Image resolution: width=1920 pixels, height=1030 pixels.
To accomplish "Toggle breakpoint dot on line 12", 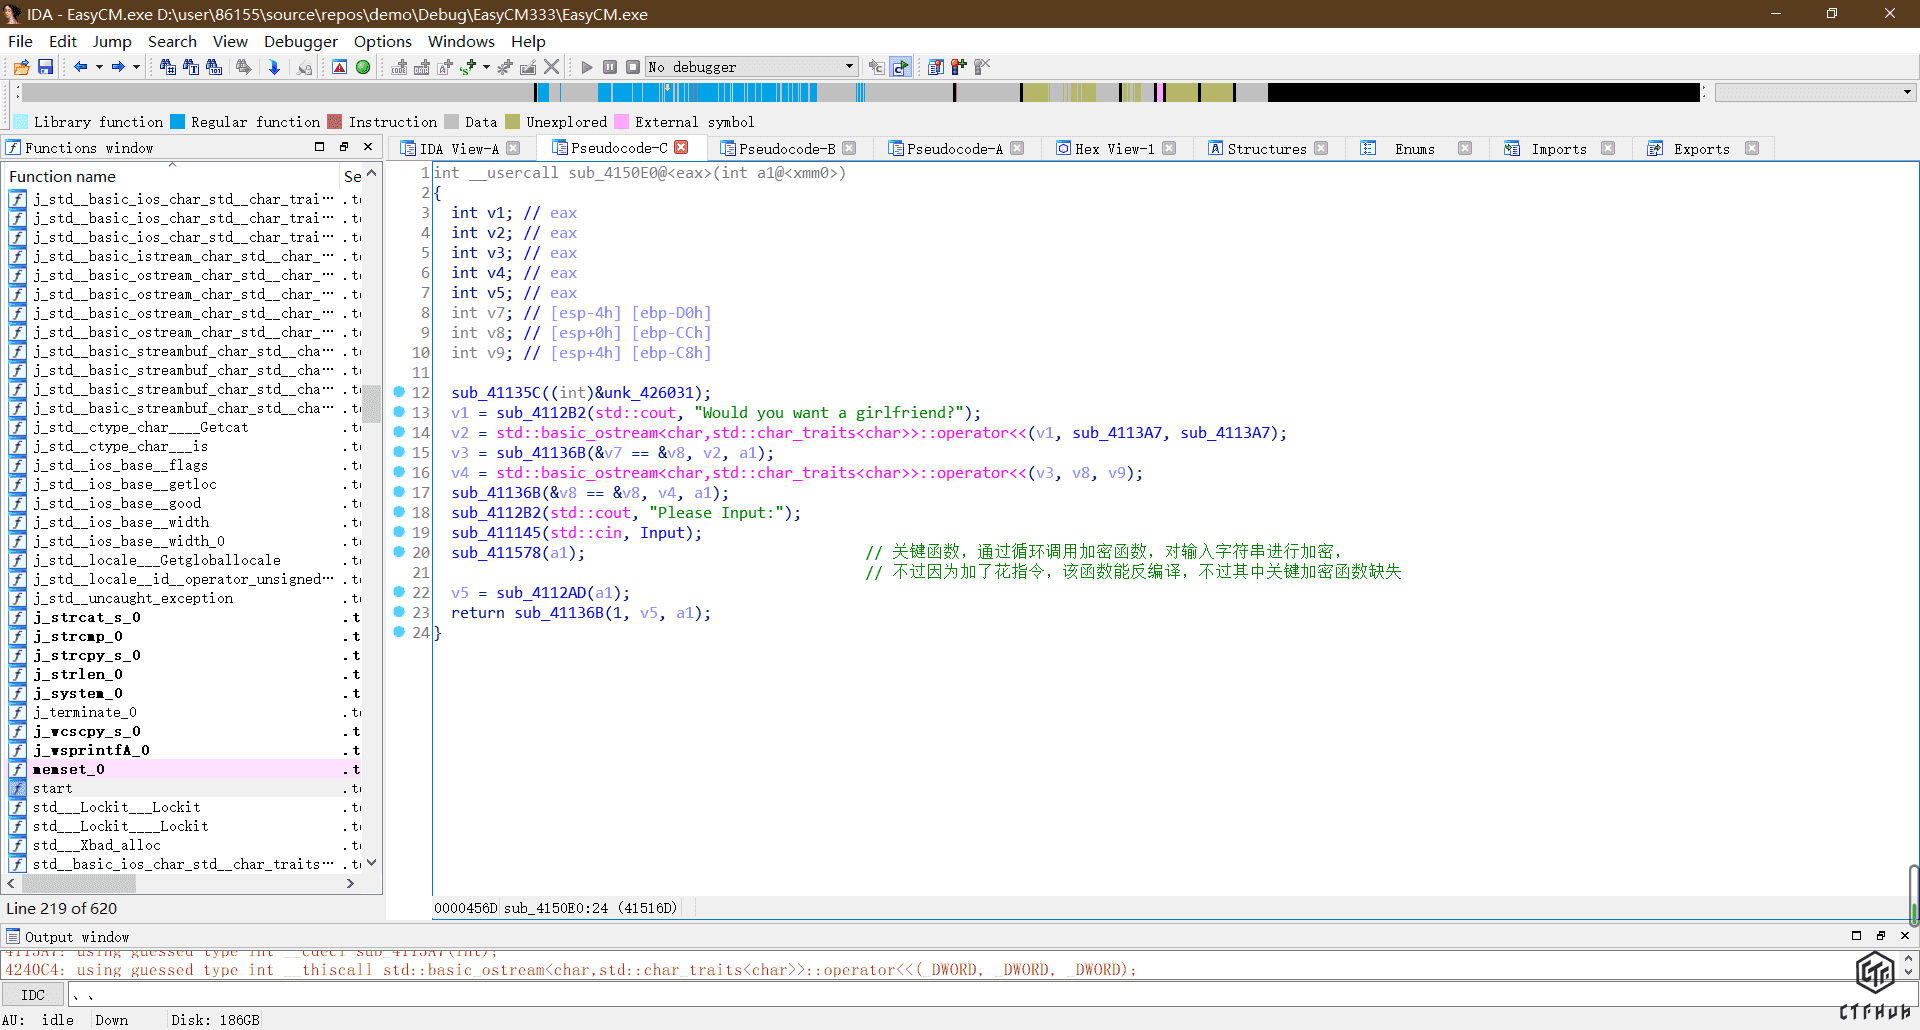I will coord(399,392).
